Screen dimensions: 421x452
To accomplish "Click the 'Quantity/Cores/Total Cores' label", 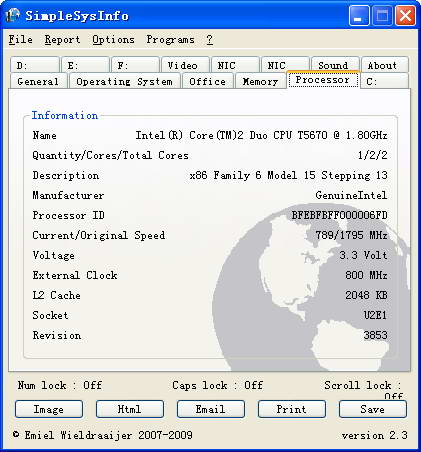I will click(x=110, y=155).
